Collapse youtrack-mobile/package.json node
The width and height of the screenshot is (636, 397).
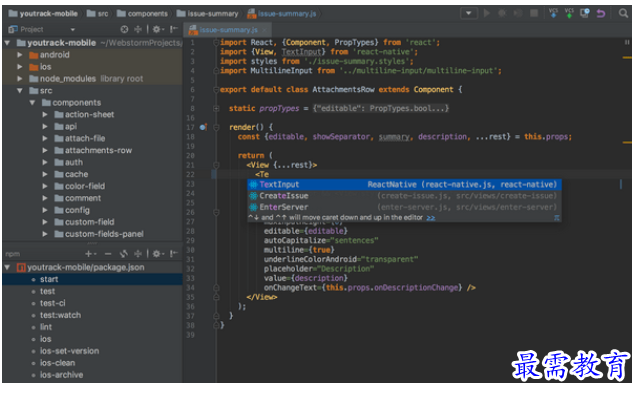[x=7, y=267]
